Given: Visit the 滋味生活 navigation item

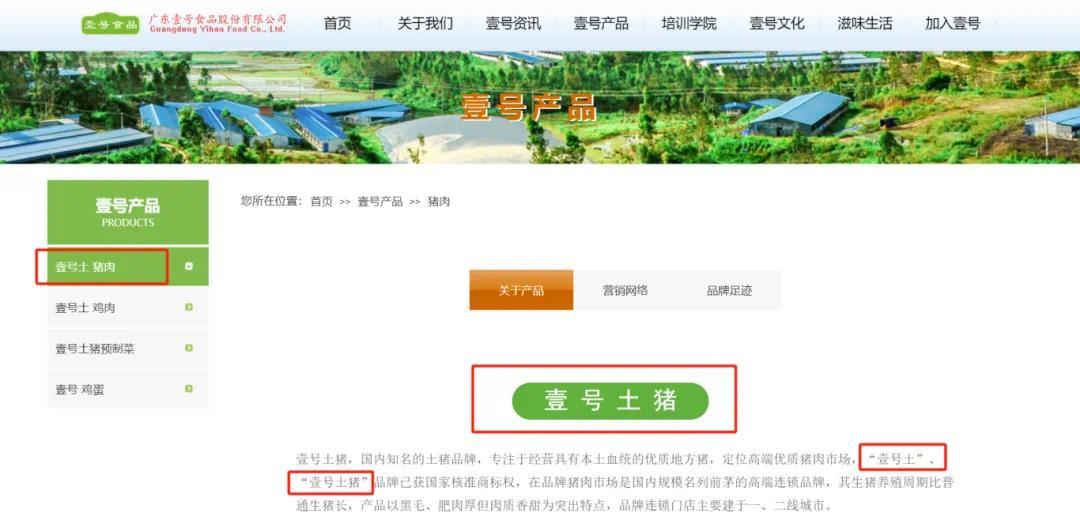Looking at the screenshot, I should point(864,23).
